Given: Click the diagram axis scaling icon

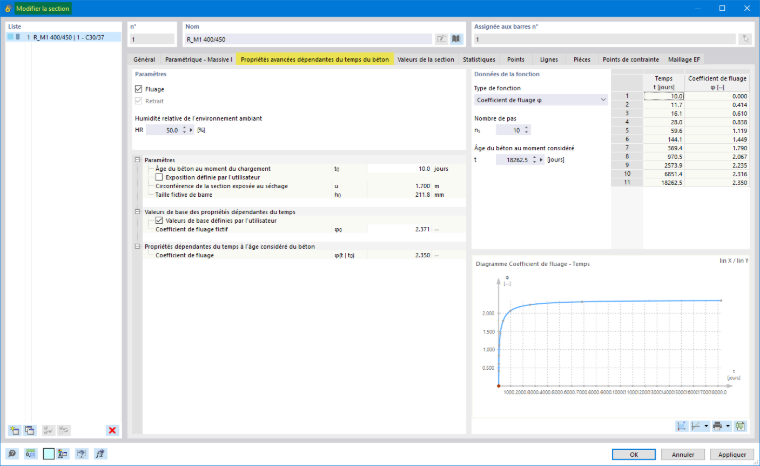Looking at the screenshot, I should click(696, 426).
